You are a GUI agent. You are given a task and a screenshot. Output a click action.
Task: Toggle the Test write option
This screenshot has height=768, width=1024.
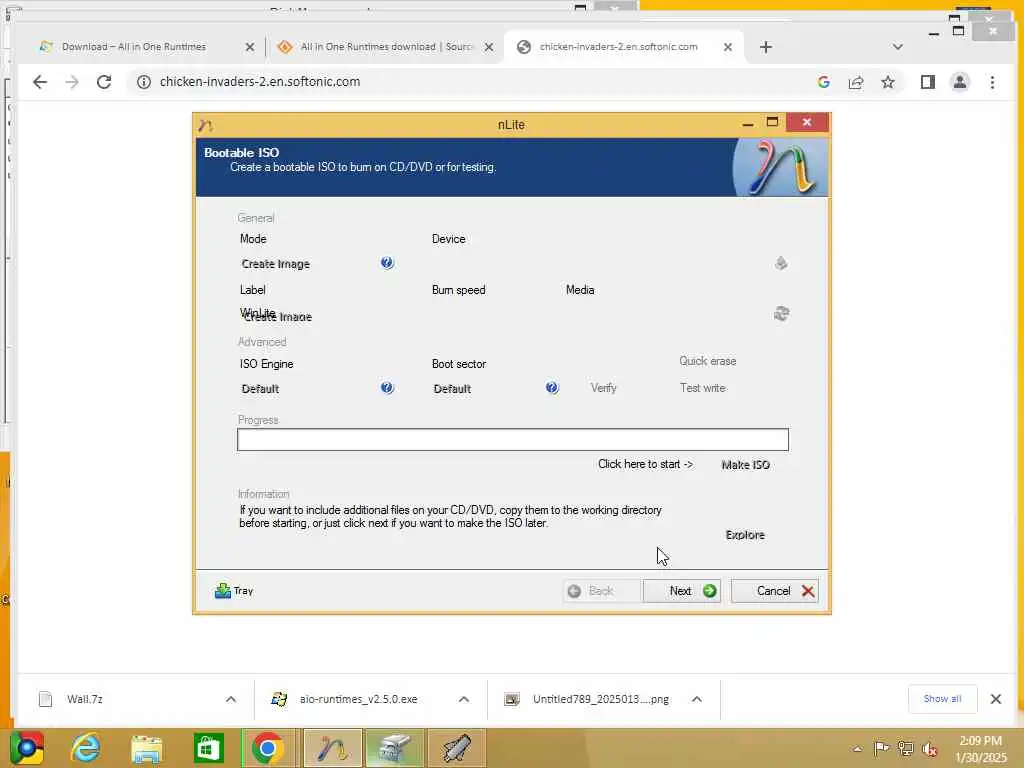point(703,388)
